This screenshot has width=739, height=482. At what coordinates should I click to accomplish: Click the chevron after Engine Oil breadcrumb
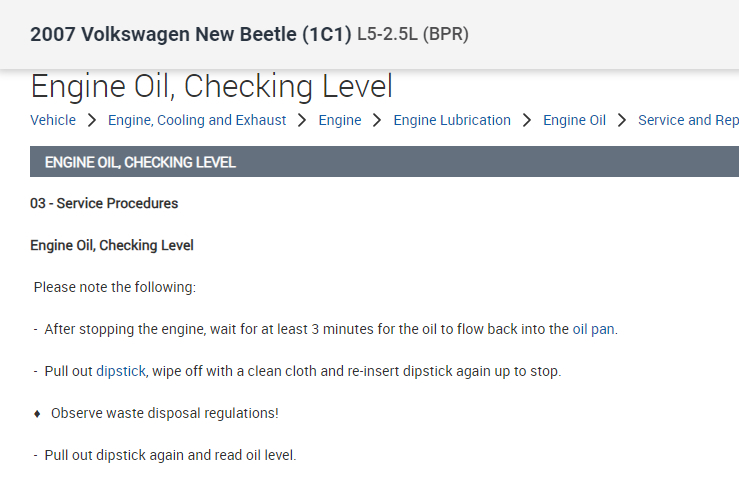(622, 120)
